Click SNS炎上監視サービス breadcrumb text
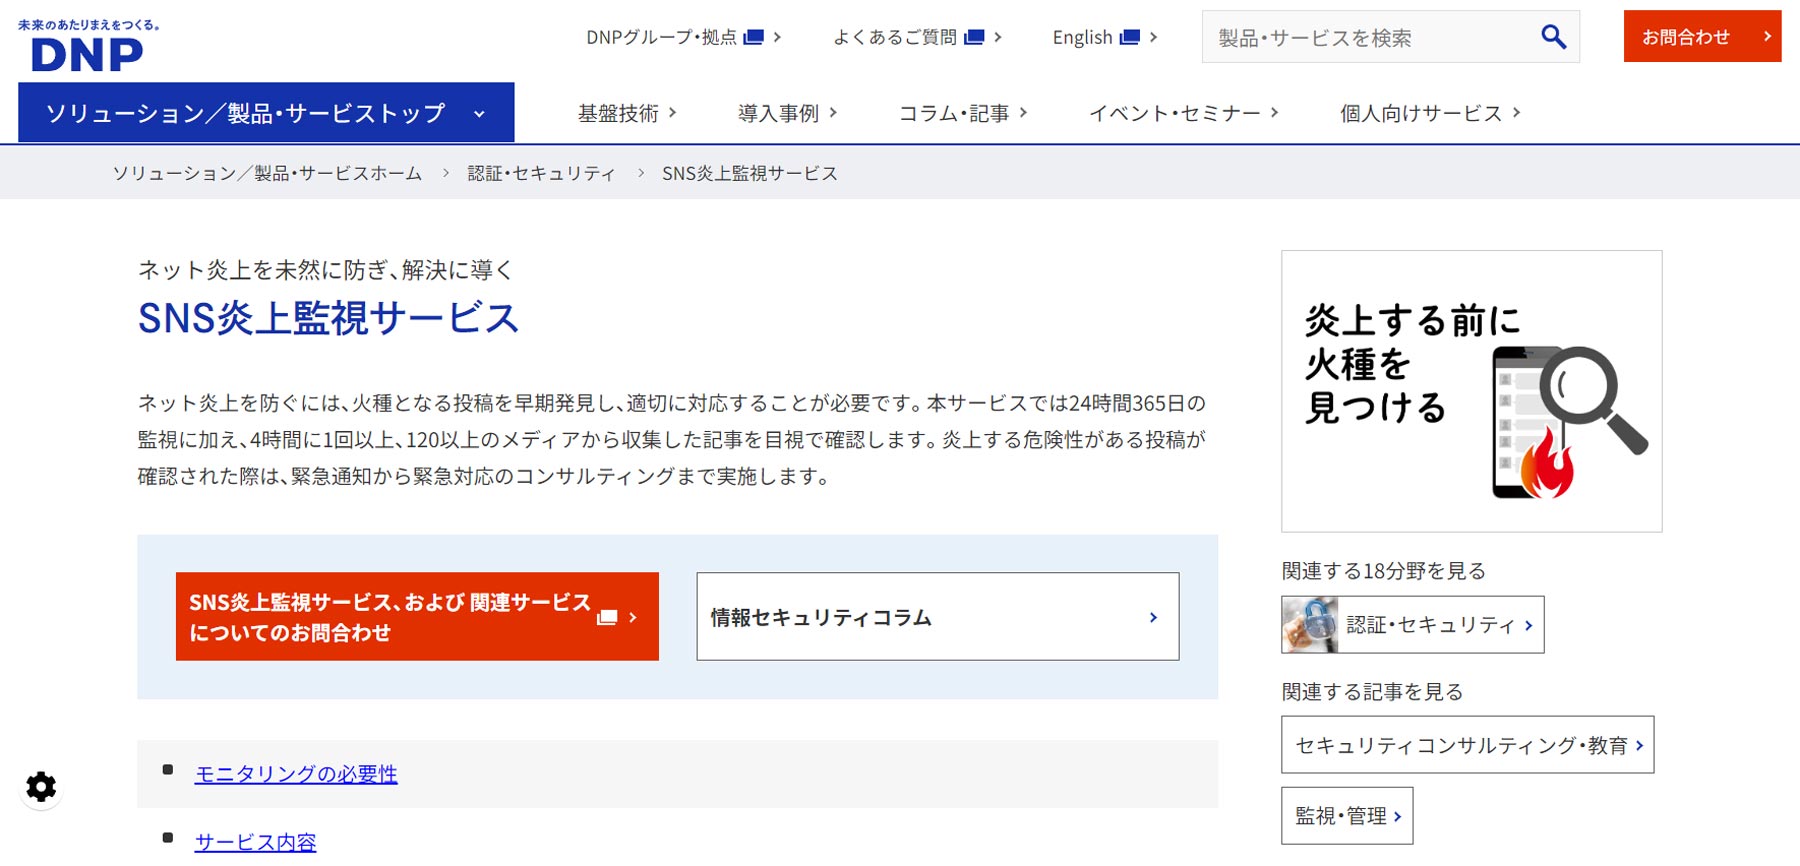Image resolution: width=1800 pixels, height=866 pixels. pyautogui.click(x=750, y=173)
